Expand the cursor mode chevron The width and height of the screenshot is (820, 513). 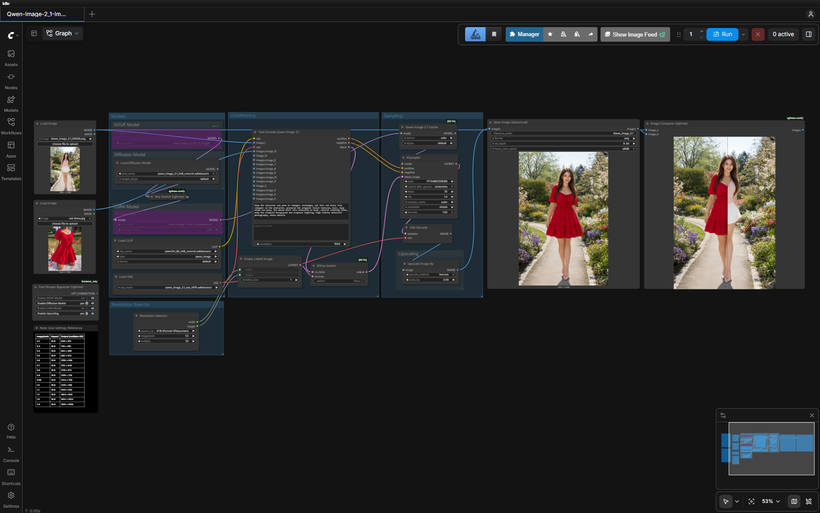click(x=737, y=501)
